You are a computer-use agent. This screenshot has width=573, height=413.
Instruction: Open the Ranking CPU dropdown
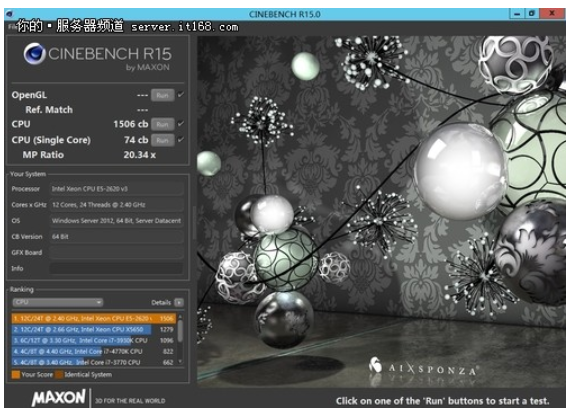[x=58, y=302]
